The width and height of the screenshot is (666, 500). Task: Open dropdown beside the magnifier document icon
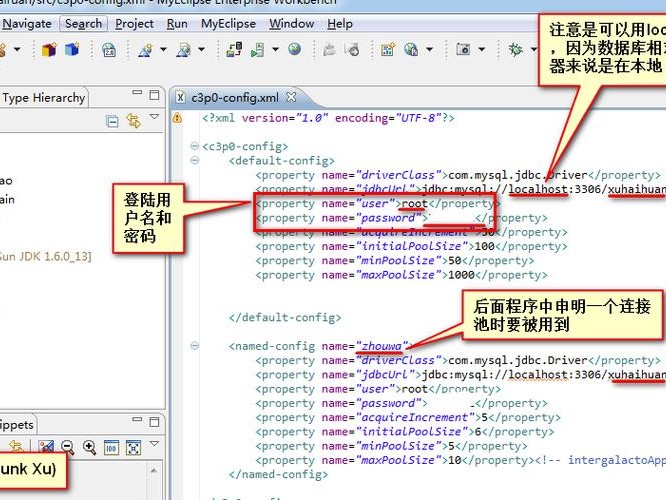201,50
